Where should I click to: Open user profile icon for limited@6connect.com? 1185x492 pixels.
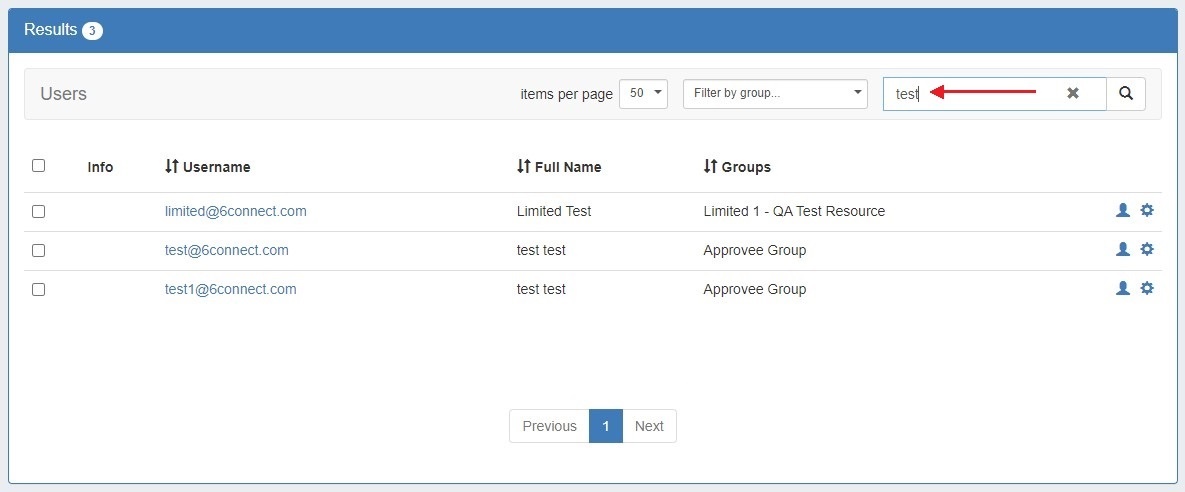pos(1122,211)
